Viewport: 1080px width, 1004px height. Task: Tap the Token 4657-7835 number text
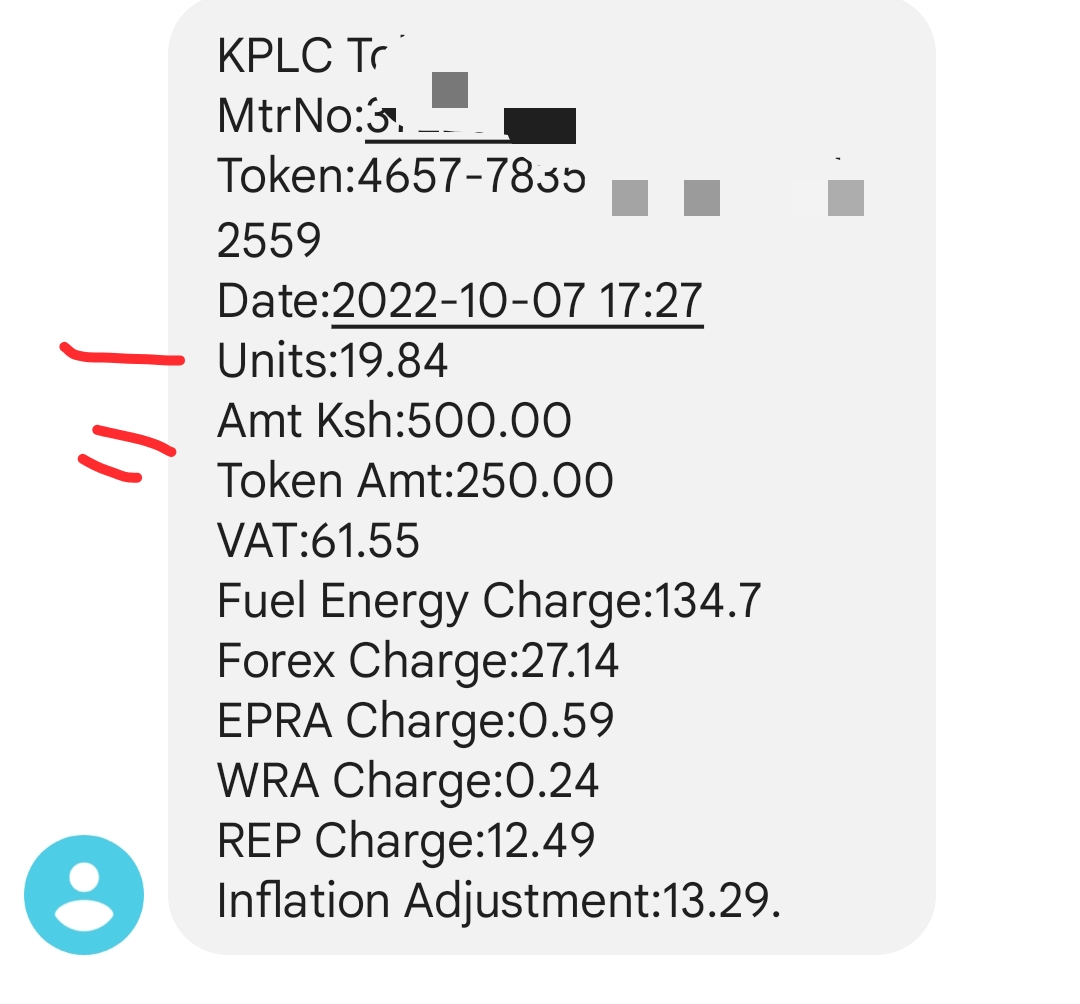pos(401,179)
